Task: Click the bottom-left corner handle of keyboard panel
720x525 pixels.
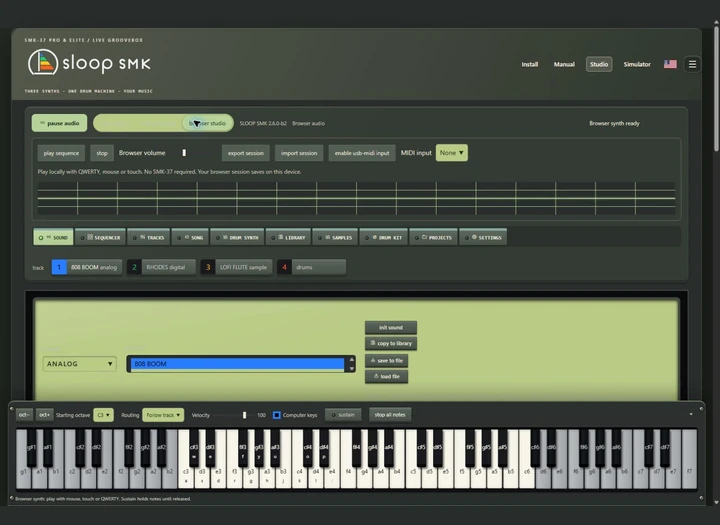Action: tap(11, 497)
